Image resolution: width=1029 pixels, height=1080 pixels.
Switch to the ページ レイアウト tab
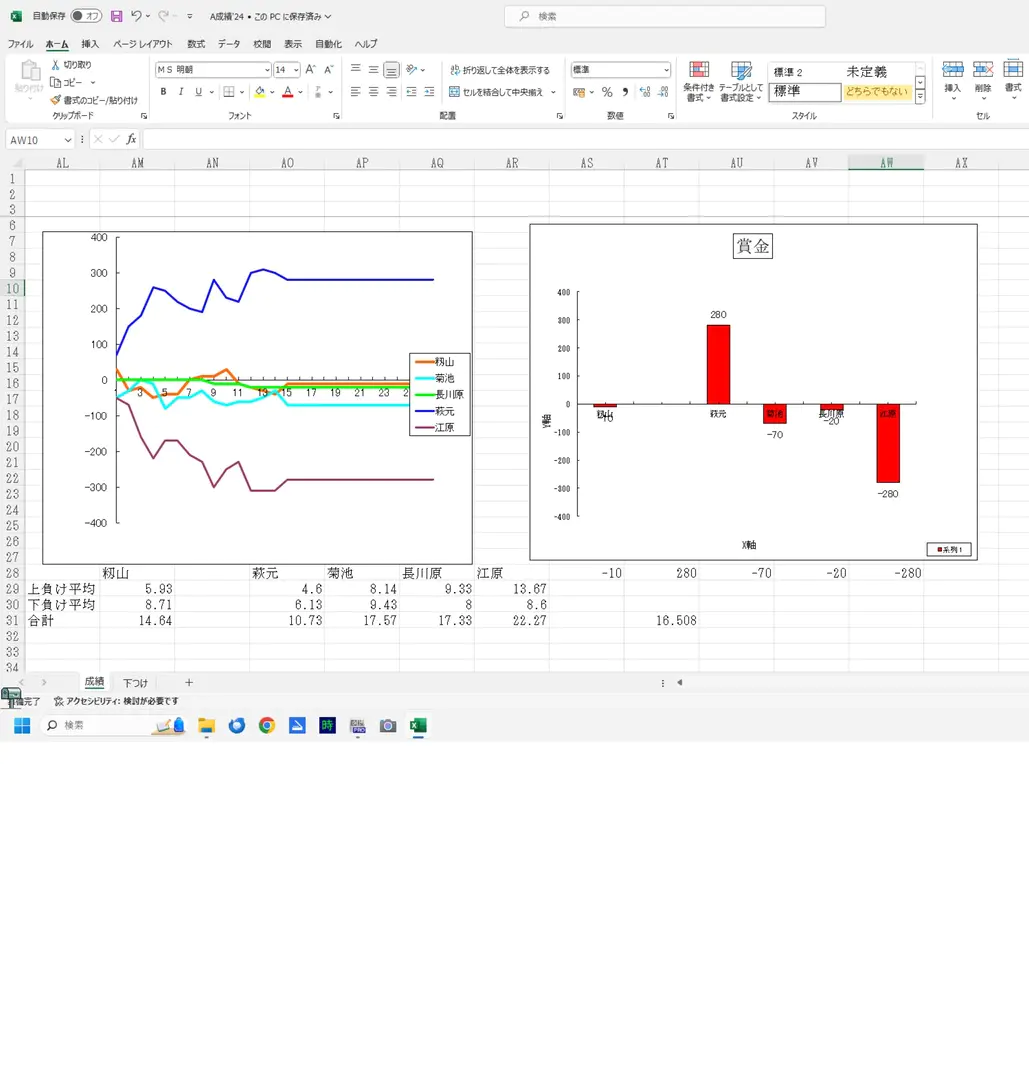click(143, 44)
